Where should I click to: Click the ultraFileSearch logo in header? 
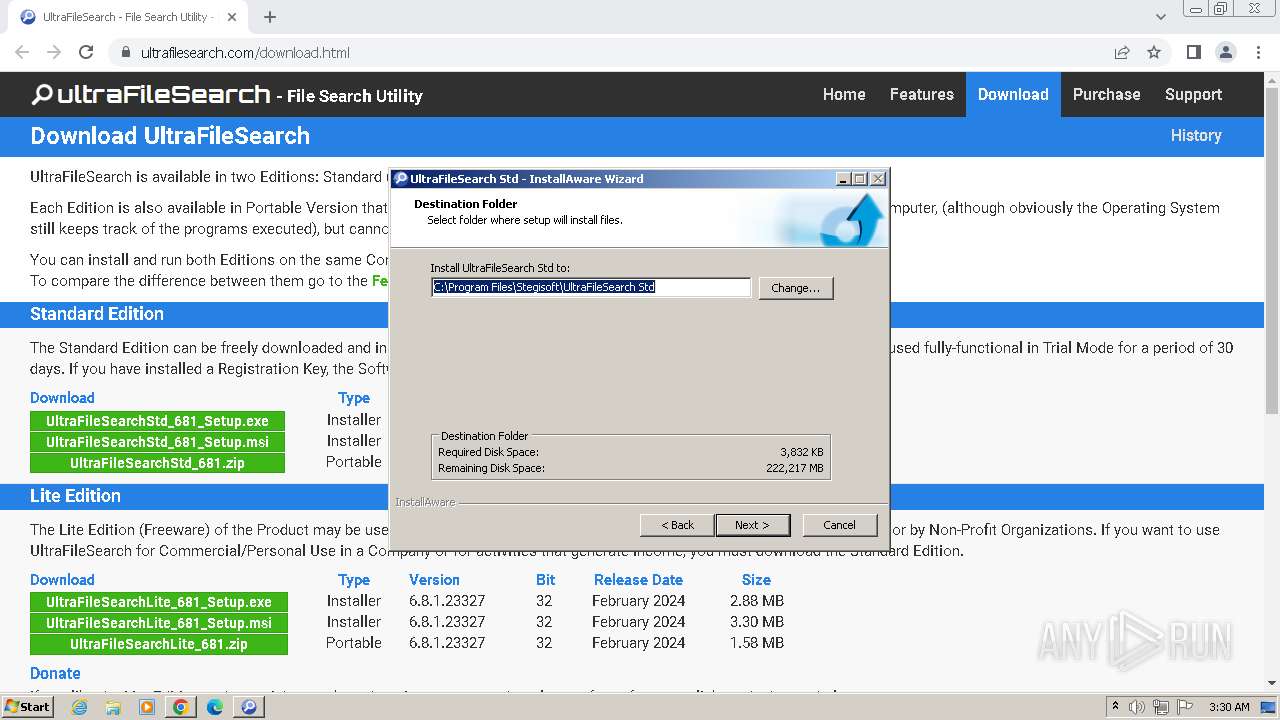pyautogui.click(x=150, y=95)
